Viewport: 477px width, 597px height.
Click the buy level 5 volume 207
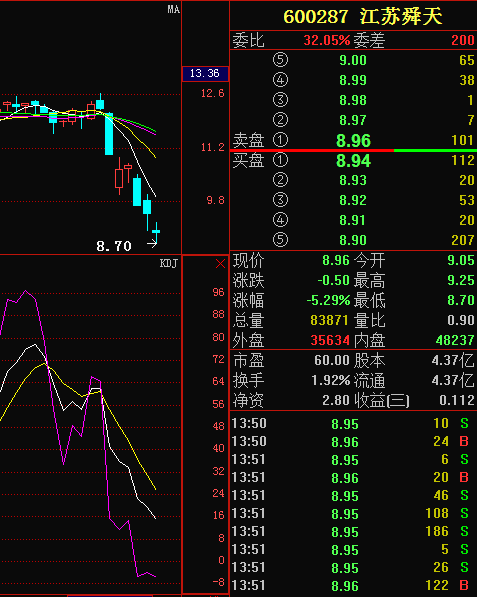(463, 240)
